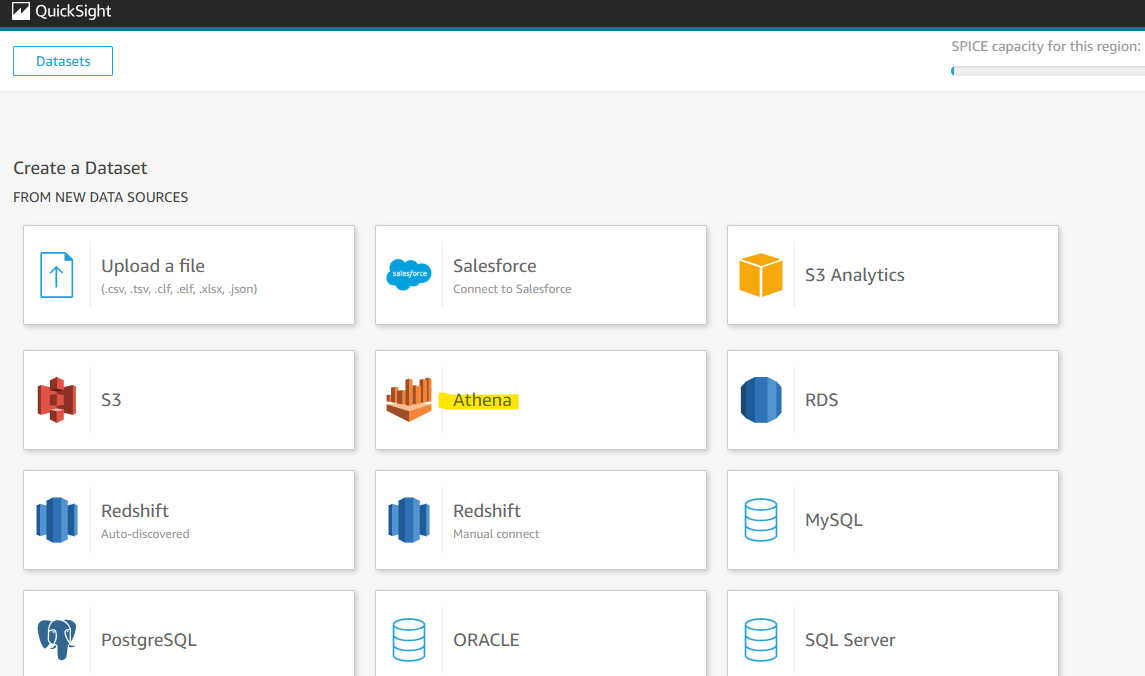Screen dimensions: 1145x676
Task: Click the S3 Analytics orange cube icon
Action: [761, 274]
